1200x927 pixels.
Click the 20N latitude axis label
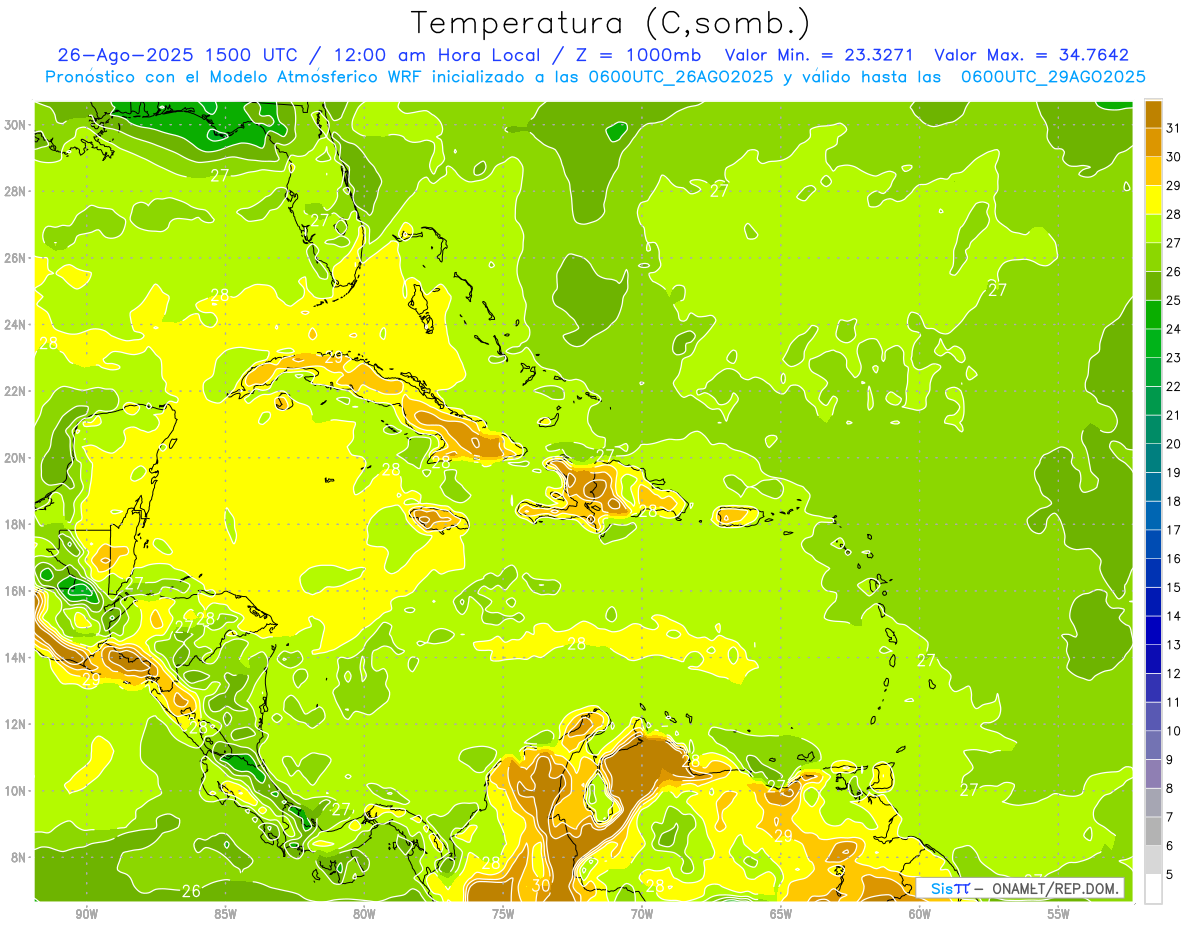[x=15, y=458]
